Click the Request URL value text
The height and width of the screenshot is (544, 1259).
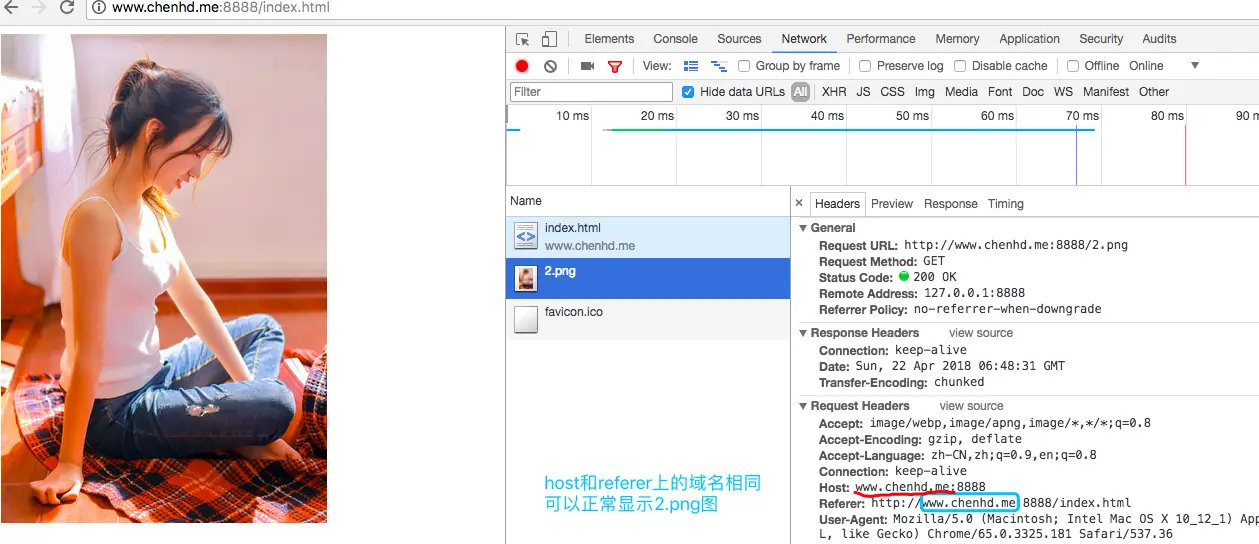pyautogui.click(x=1016, y=245)
